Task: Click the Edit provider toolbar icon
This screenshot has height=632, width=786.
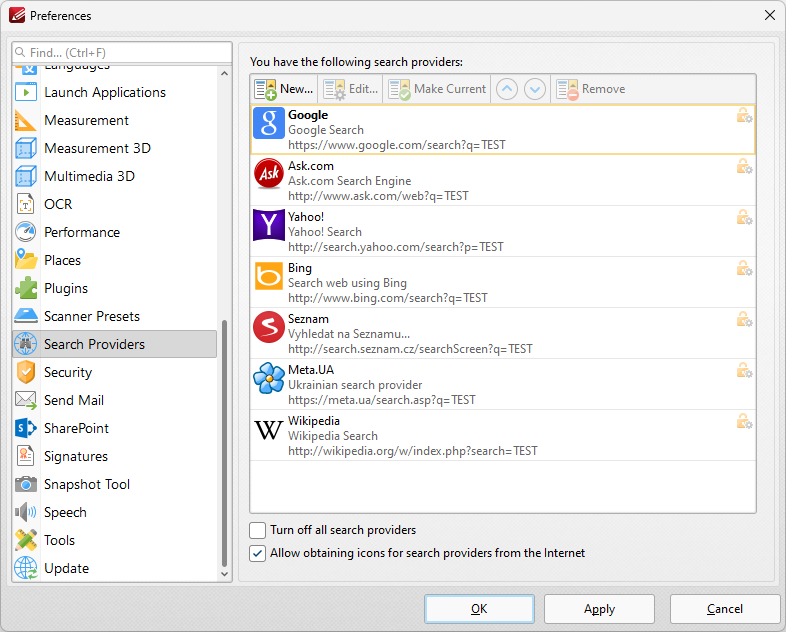Action: pos(334,89)
